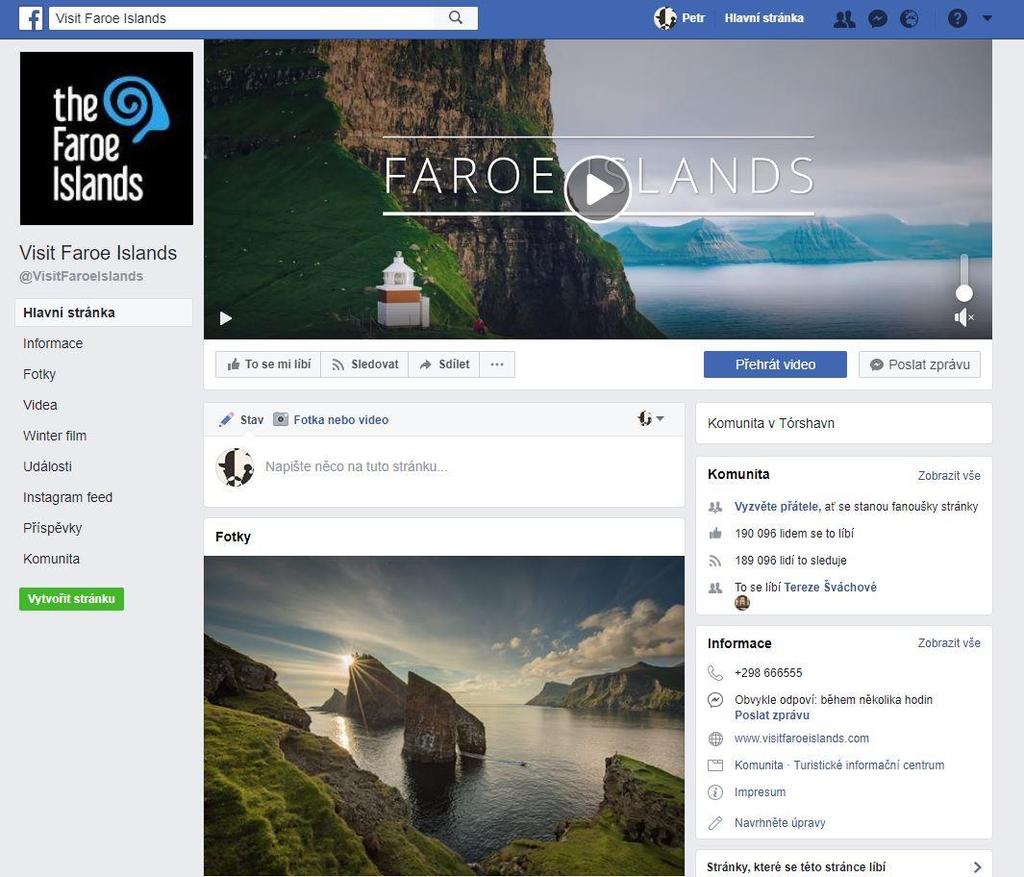The image size is (1024, 877).
Task: Like the page with To se mi líbí
Action: click(268, 364)
